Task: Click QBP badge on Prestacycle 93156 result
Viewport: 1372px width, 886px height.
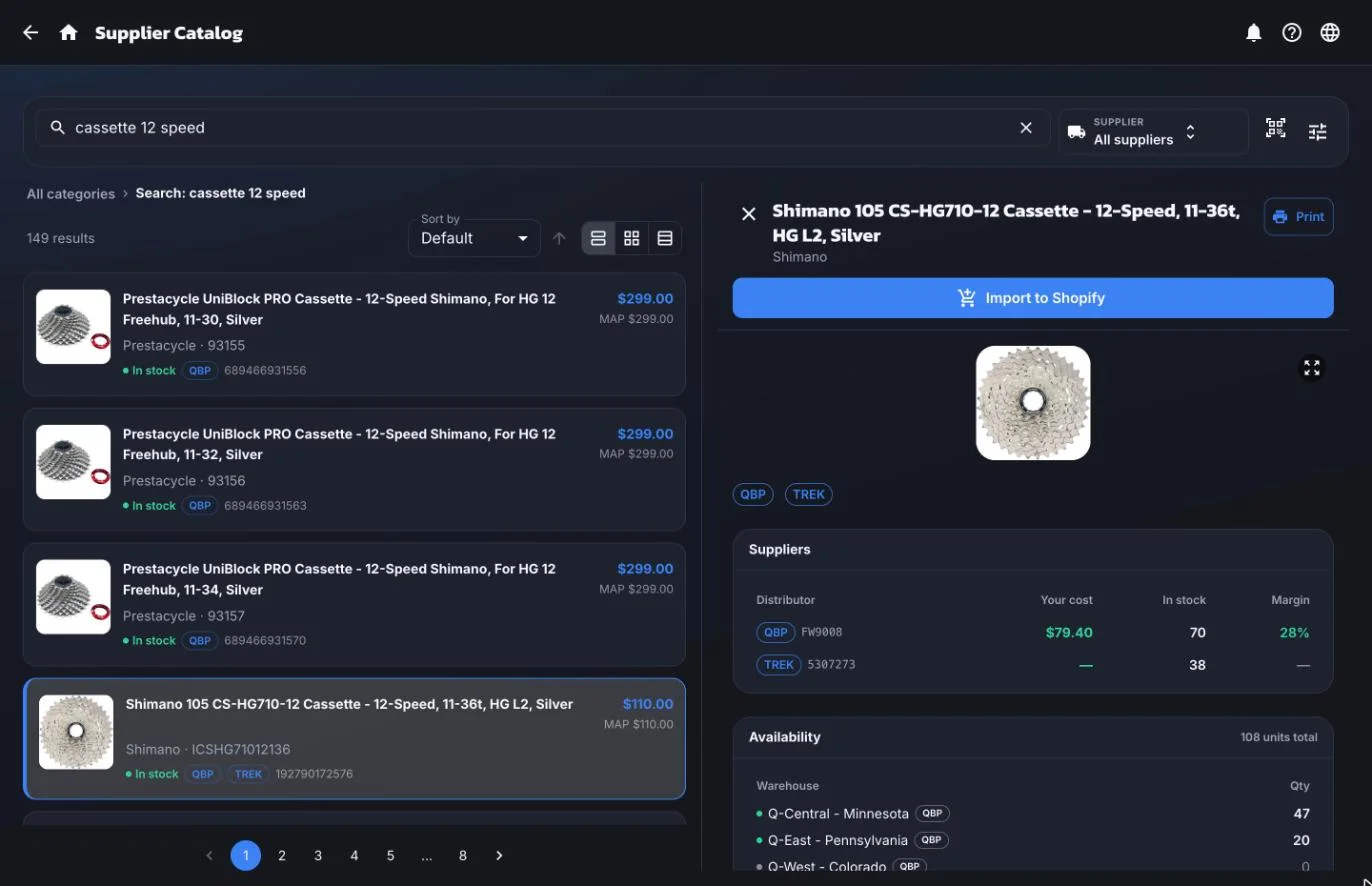Action: (200, 506)
